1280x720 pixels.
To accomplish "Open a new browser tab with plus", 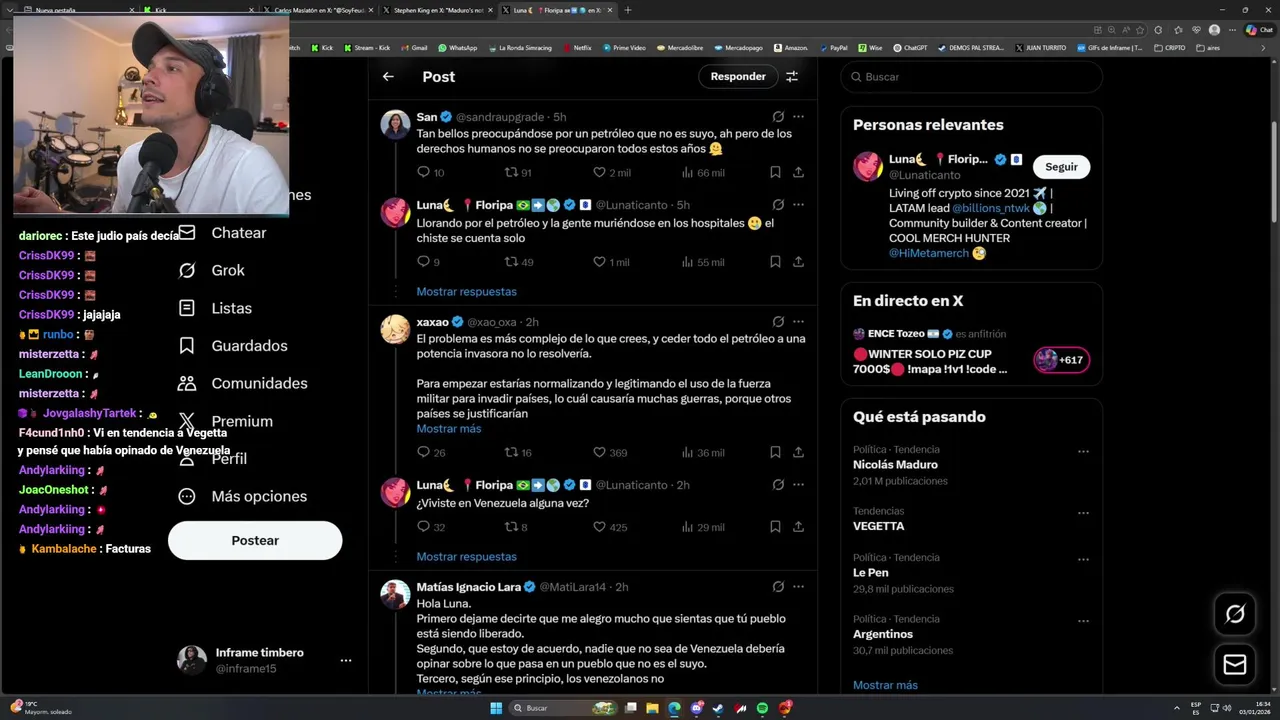I will 628,10.
